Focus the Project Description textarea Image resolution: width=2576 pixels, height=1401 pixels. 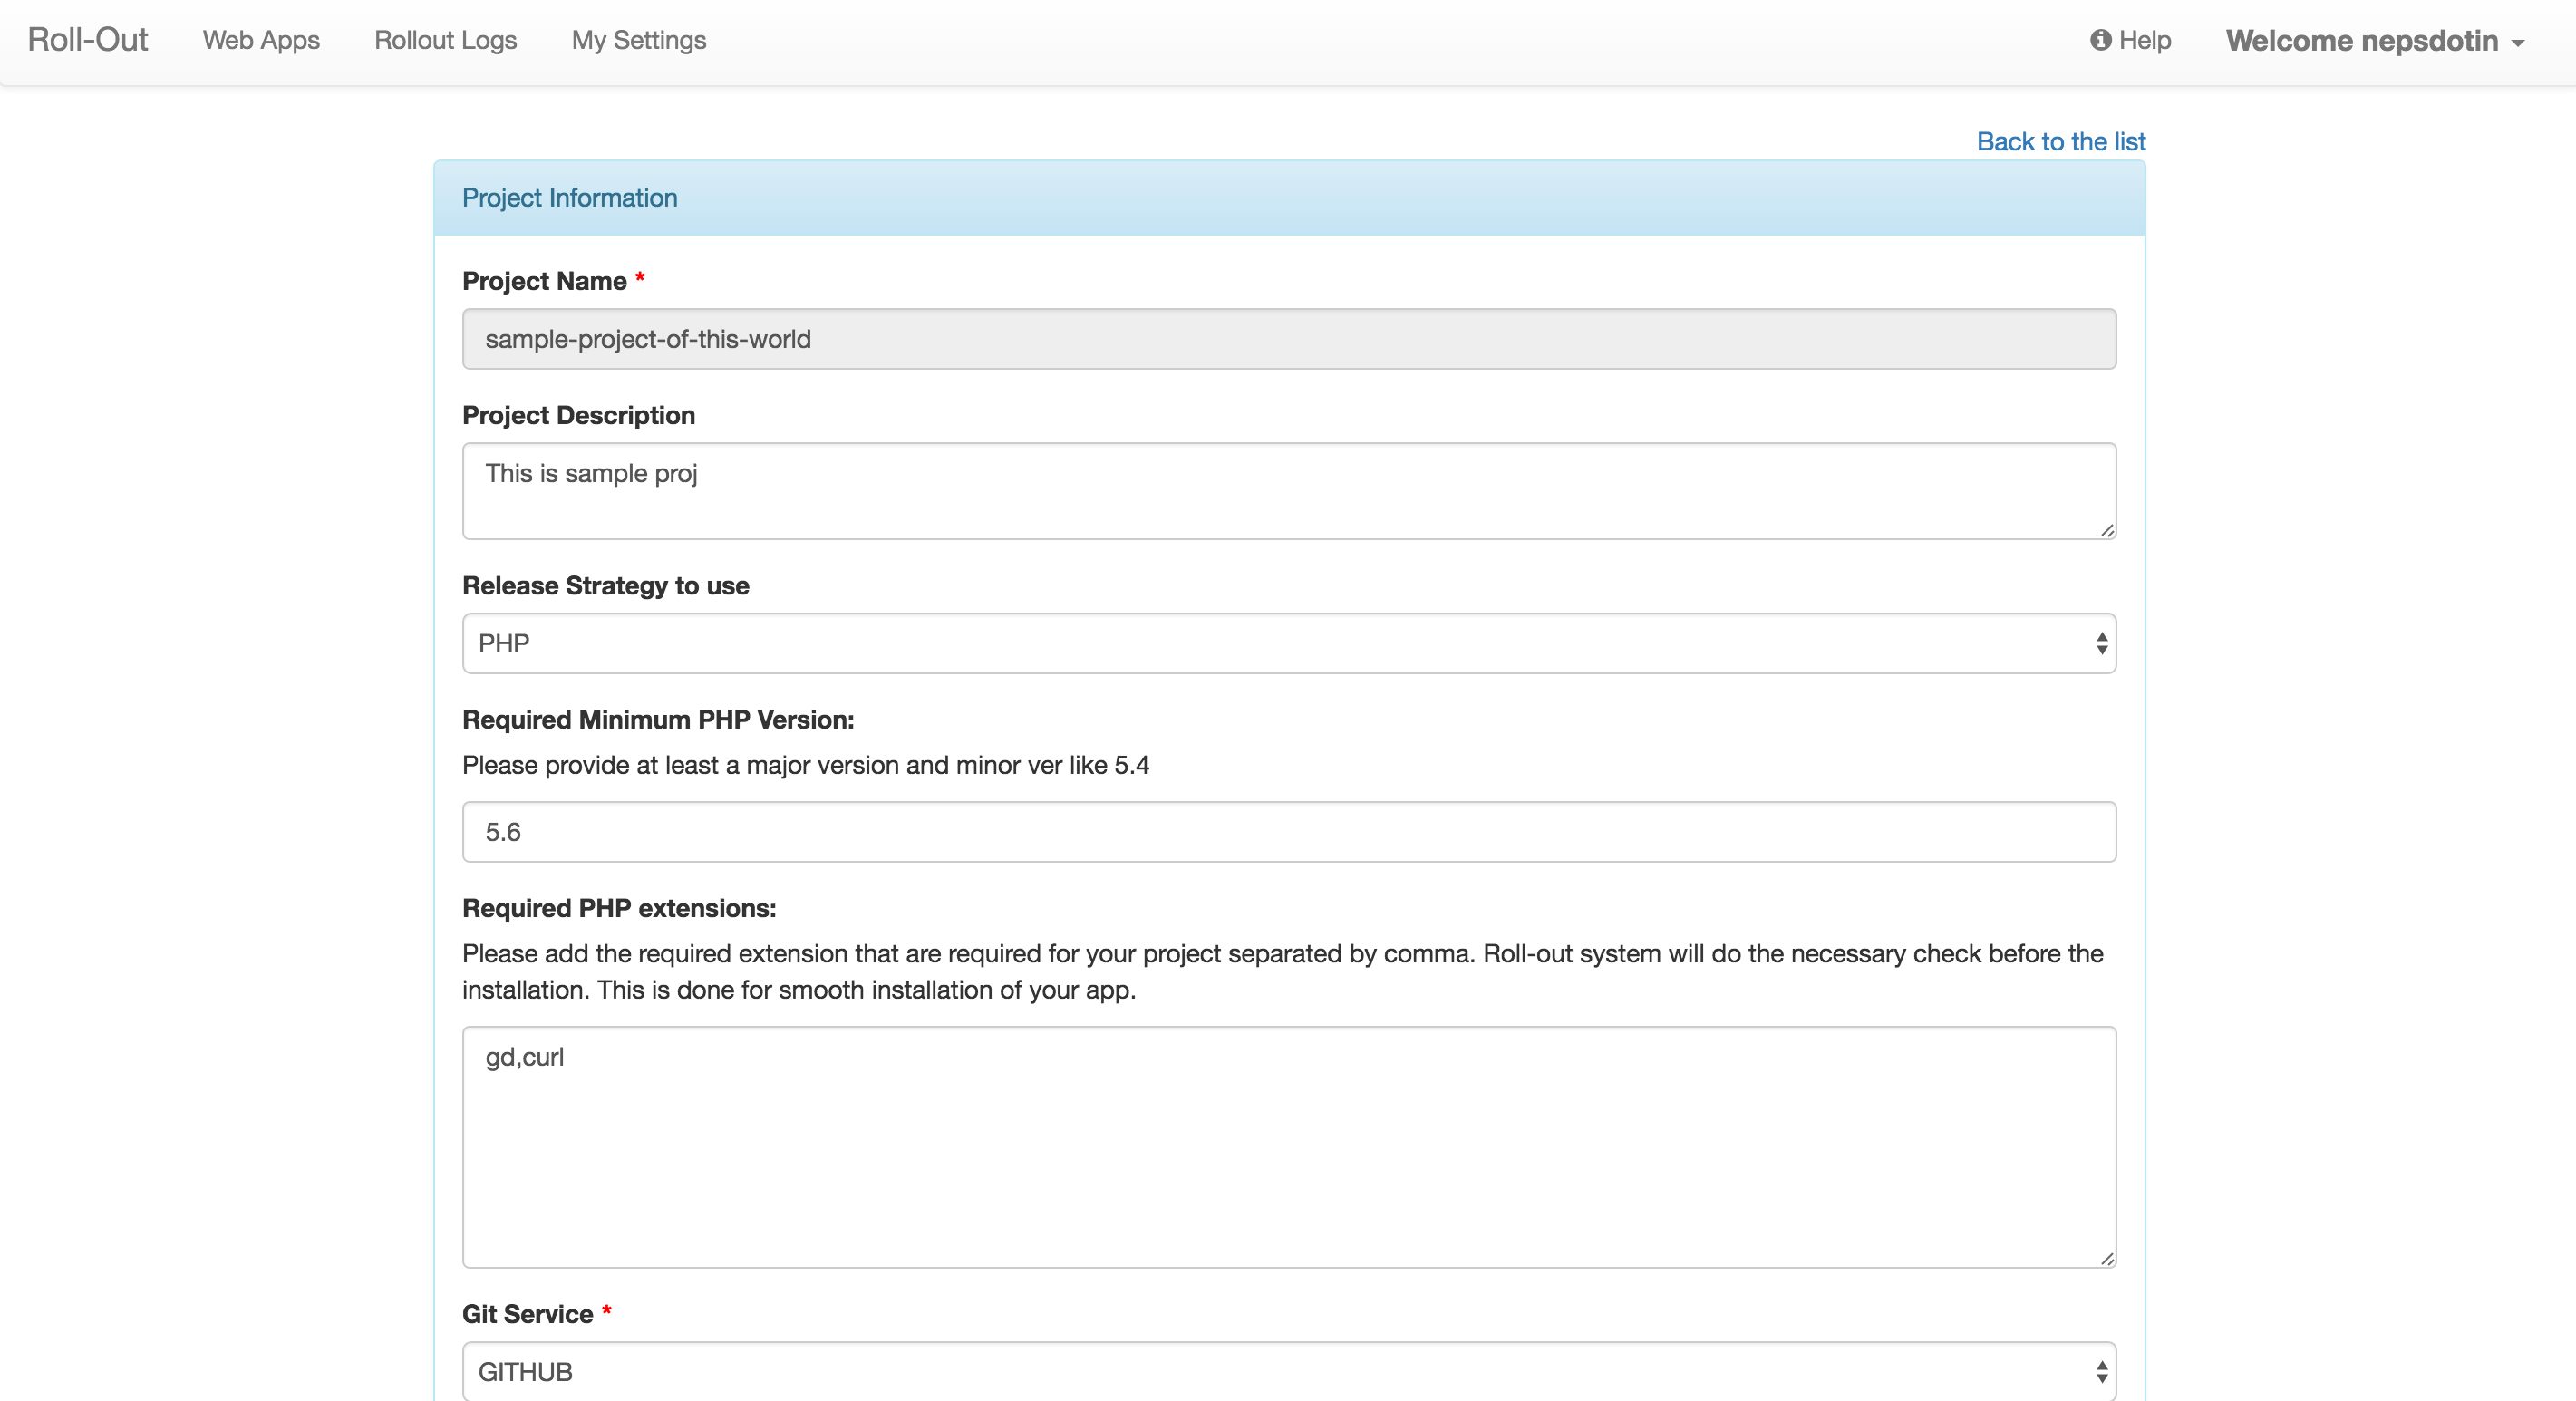tap(1288, 490)
